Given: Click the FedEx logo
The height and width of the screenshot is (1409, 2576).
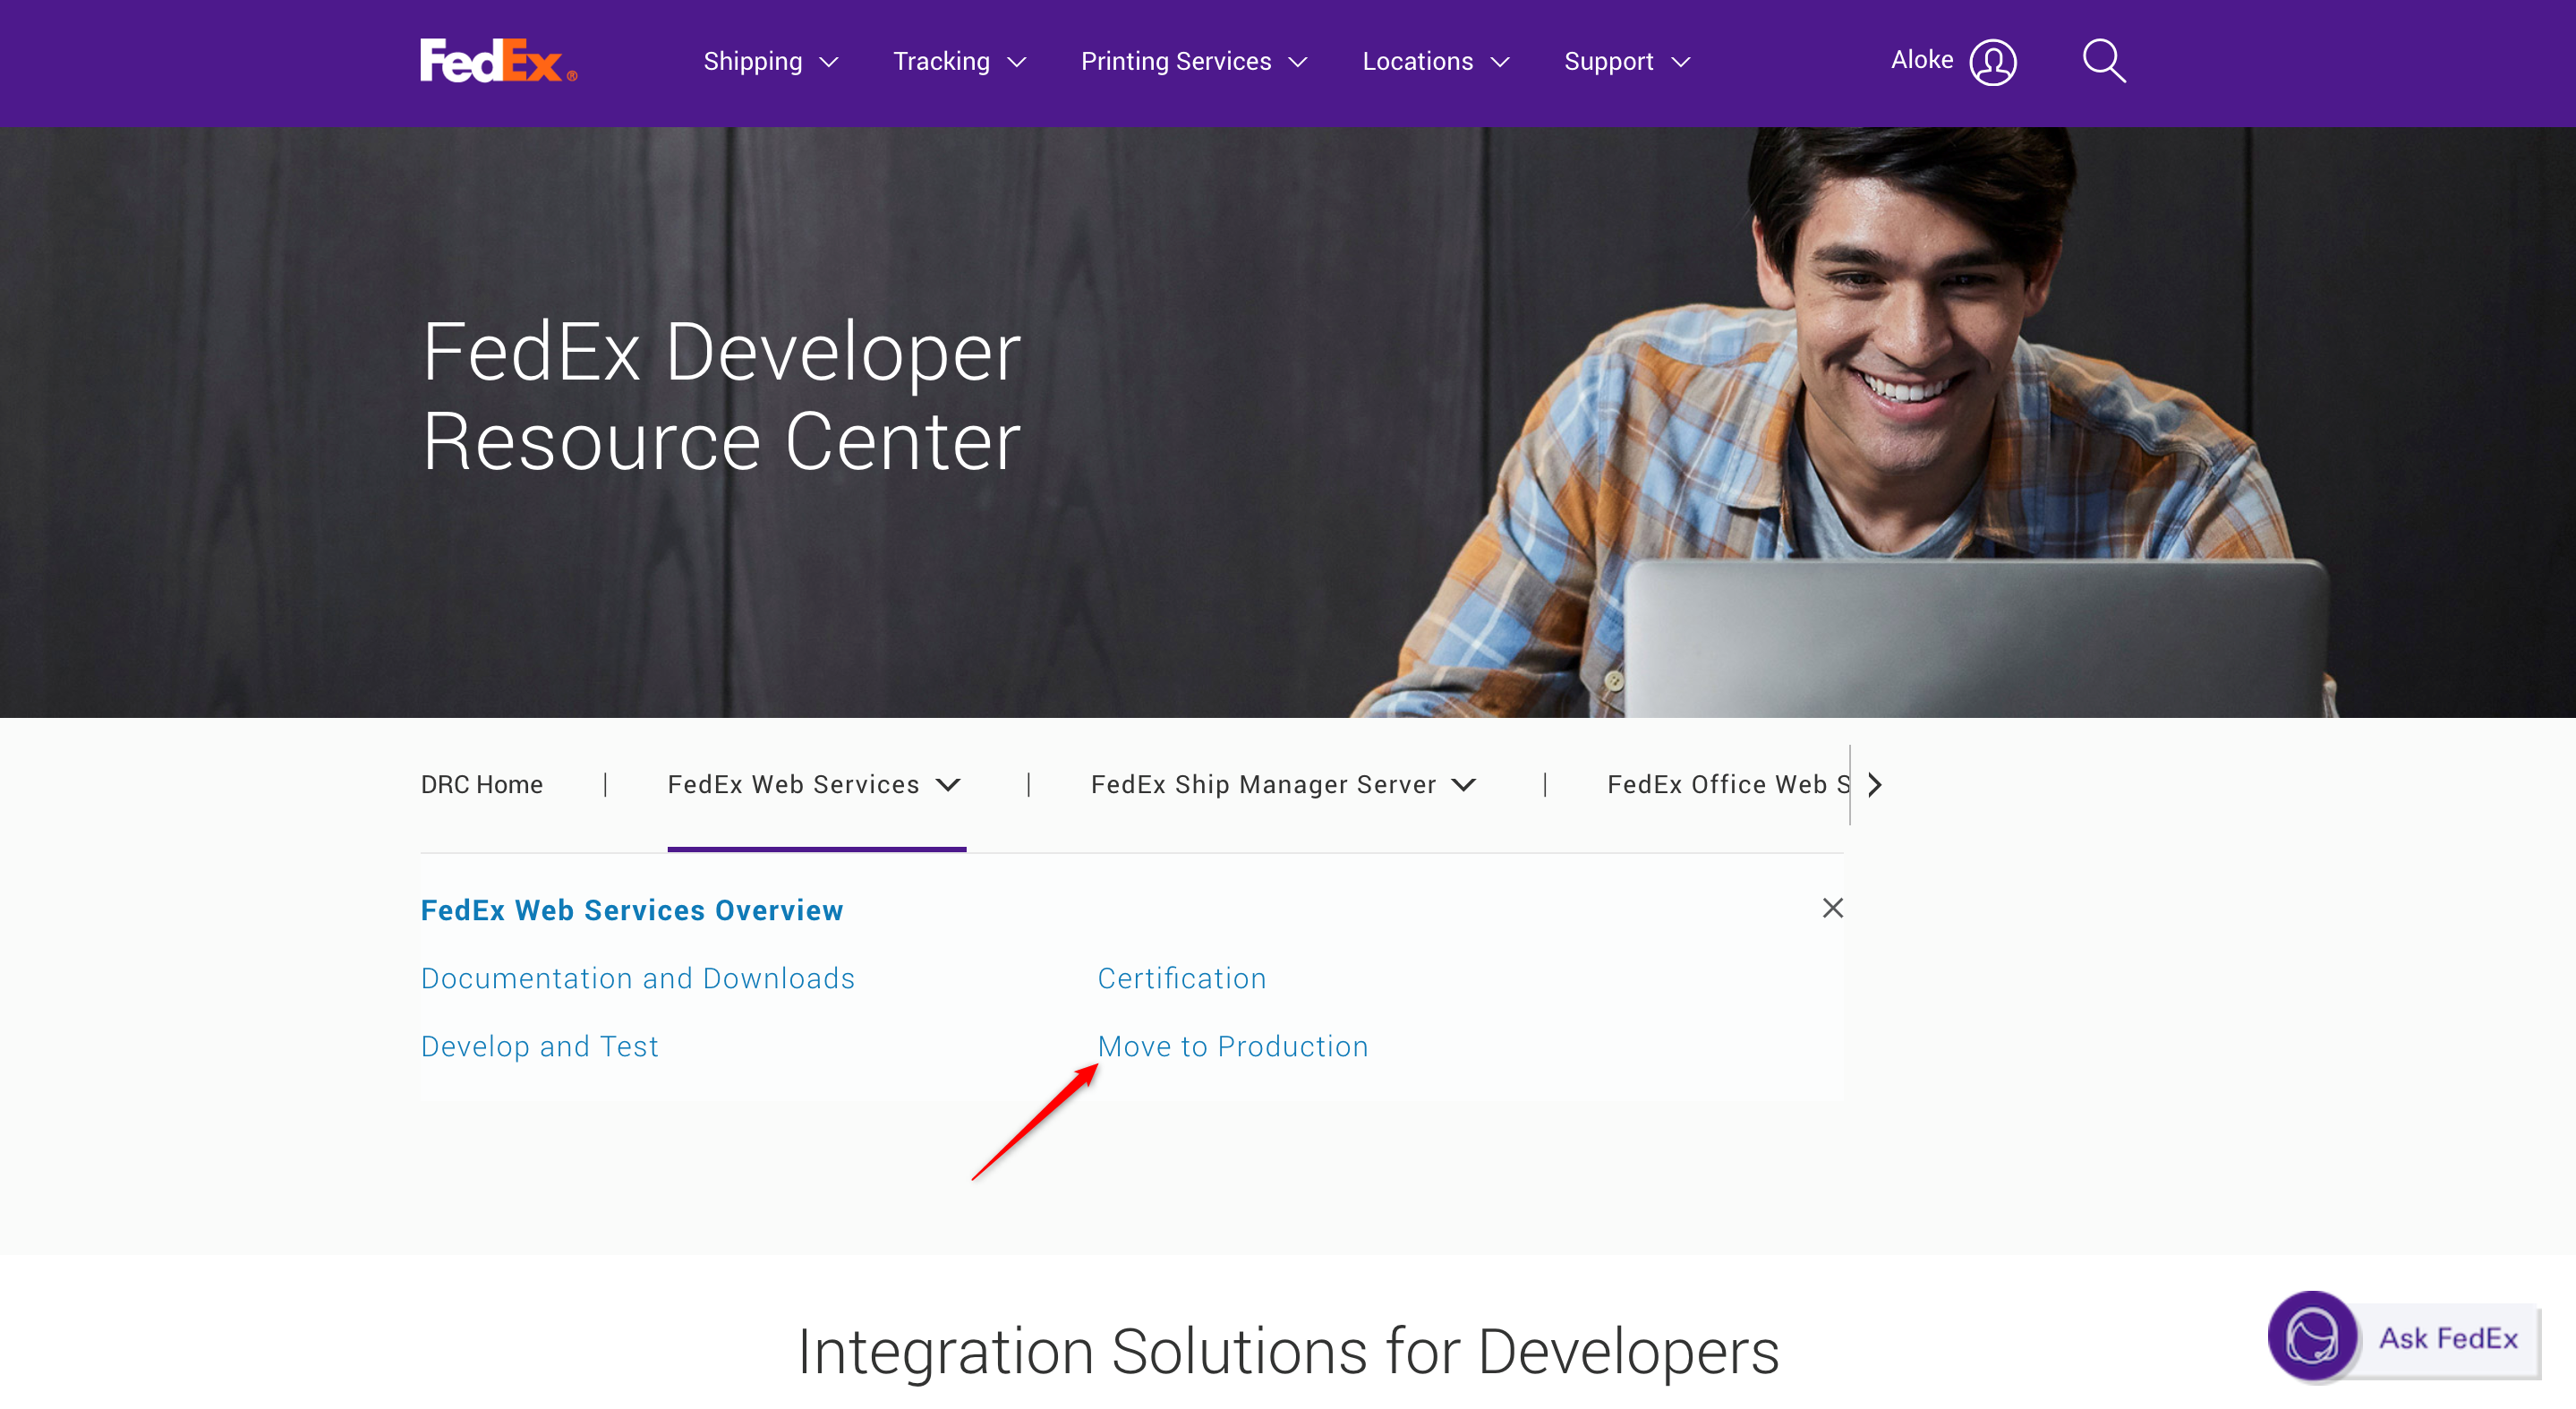Looking at the screenshot, I should 497,61.
